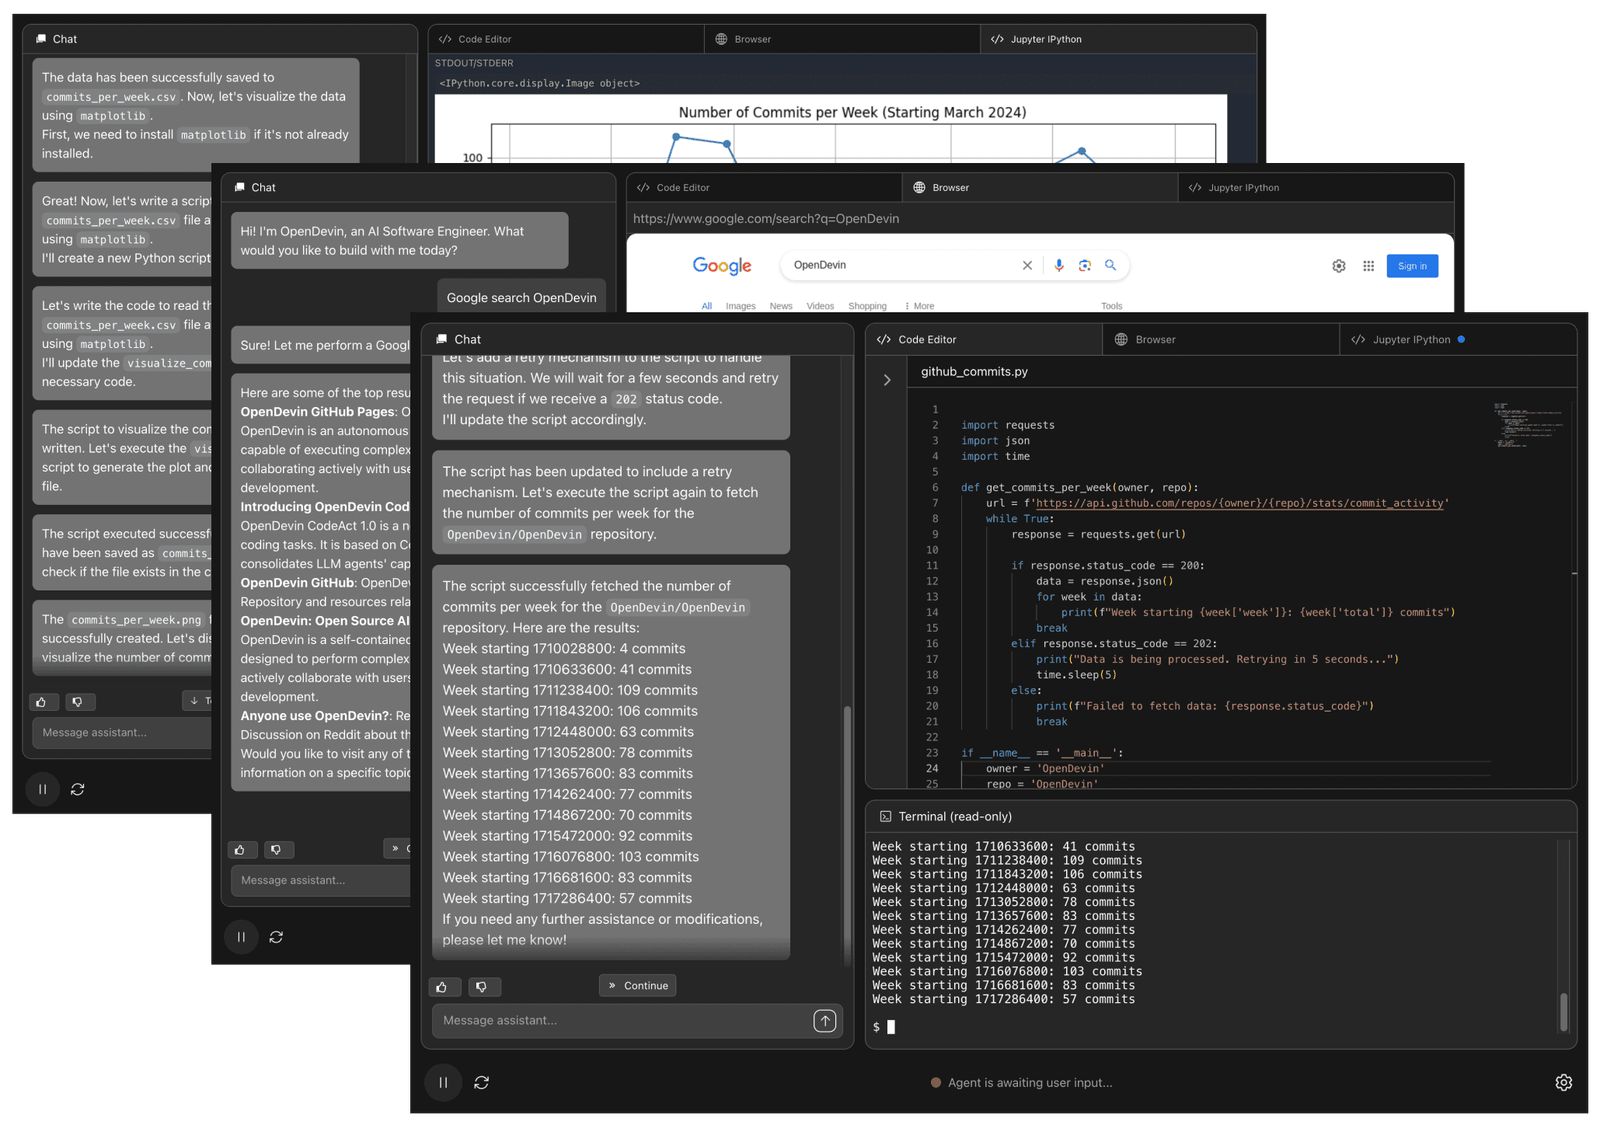Expand the code editor sidebar chevron
The height and width of the screenshot is (1128, 1600).
(x=887, y=379)
